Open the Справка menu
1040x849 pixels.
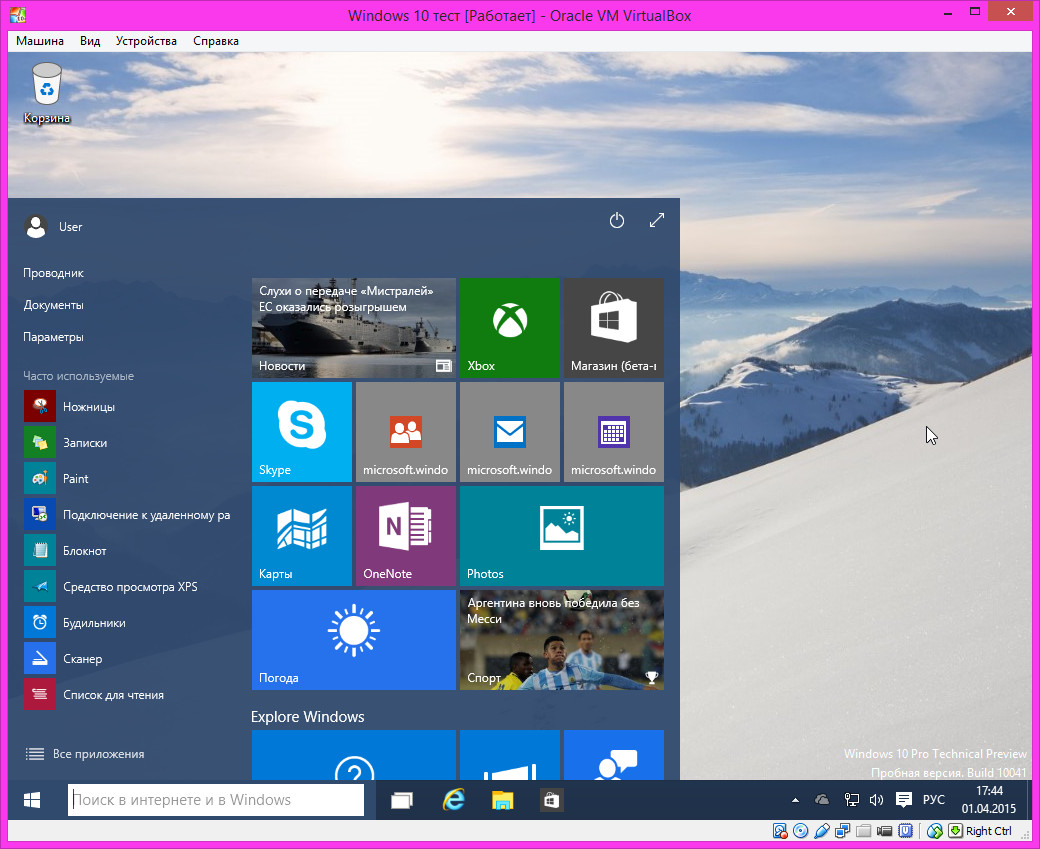(x=216, y=41)
